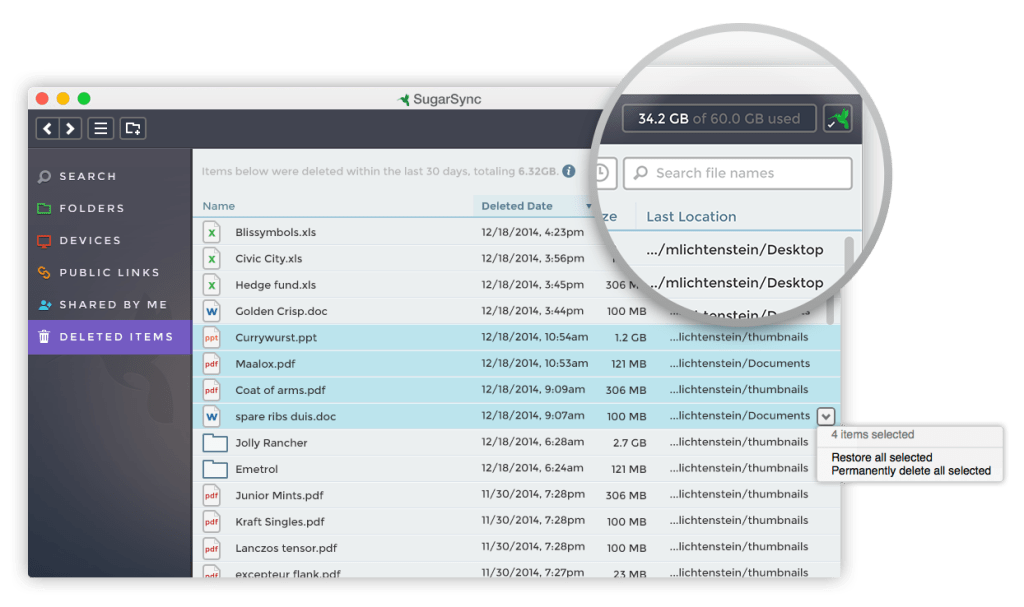Click the 2.7 GB size of Jolly Rancher
Viewport: 1024px width, 607px height.
[x=630, y=443]
